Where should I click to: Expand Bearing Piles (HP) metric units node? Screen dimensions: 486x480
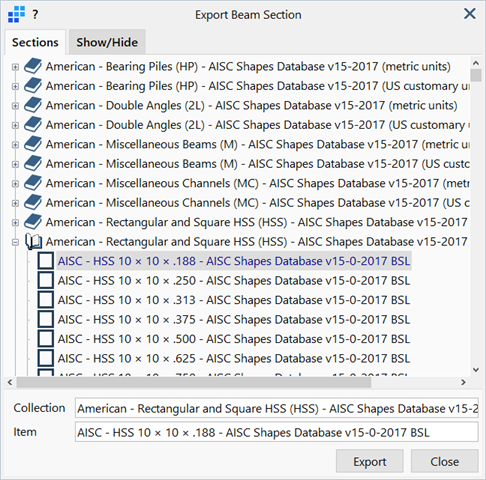tap(15, 67)
